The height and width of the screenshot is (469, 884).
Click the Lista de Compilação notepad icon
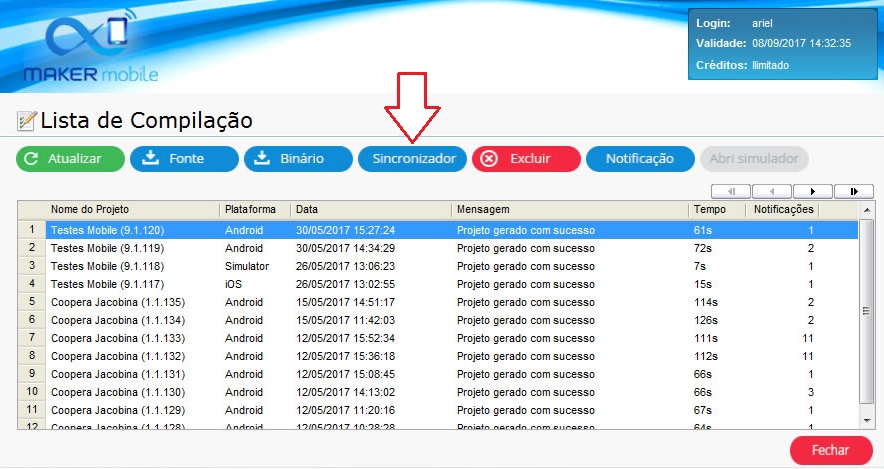tap(27, 121)
